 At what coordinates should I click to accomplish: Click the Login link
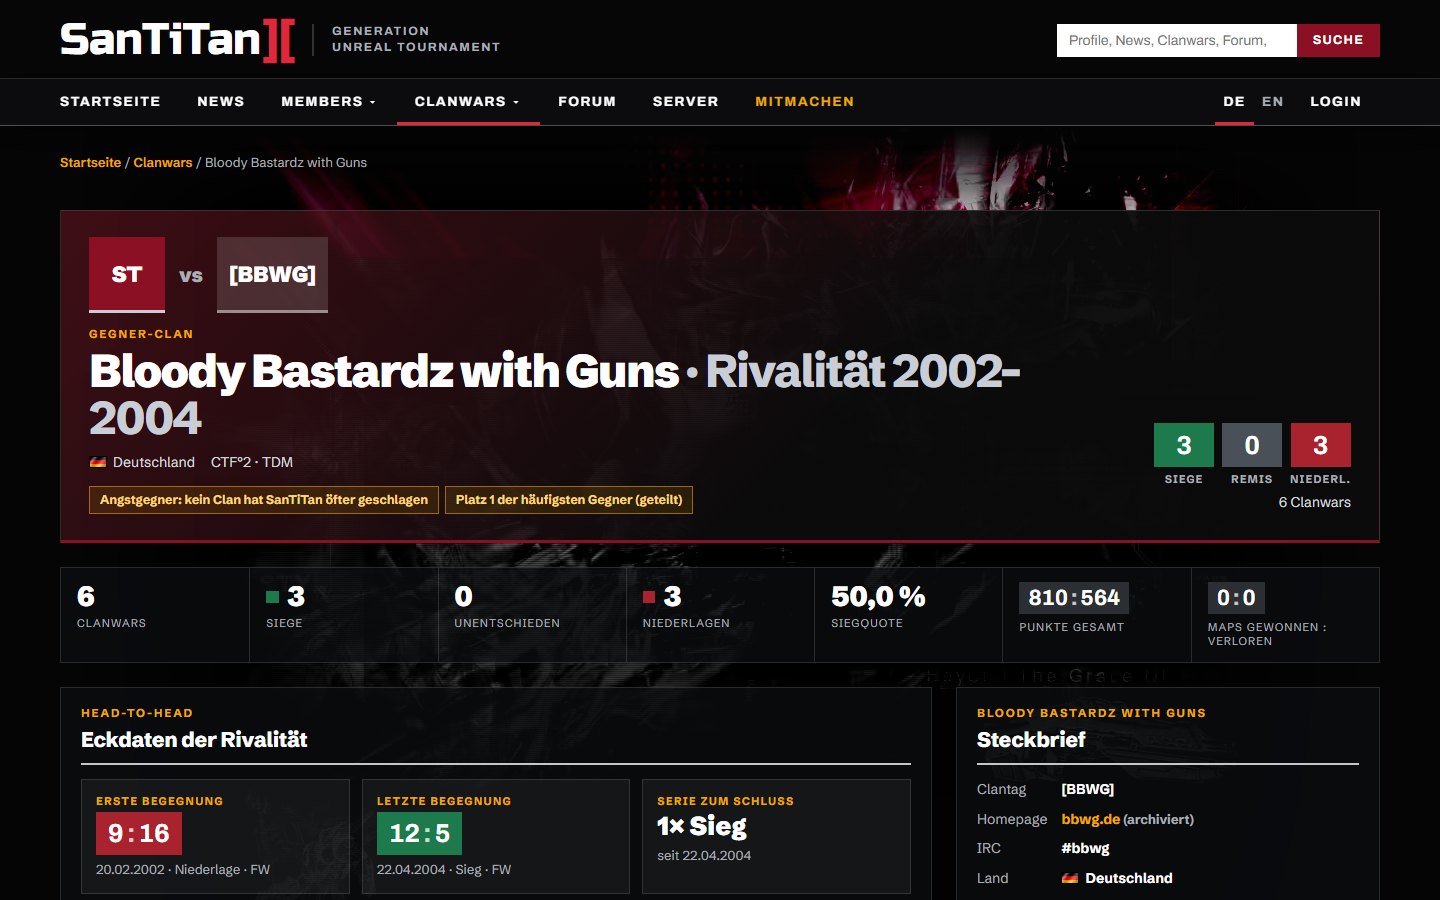(x=1336, y=102)
